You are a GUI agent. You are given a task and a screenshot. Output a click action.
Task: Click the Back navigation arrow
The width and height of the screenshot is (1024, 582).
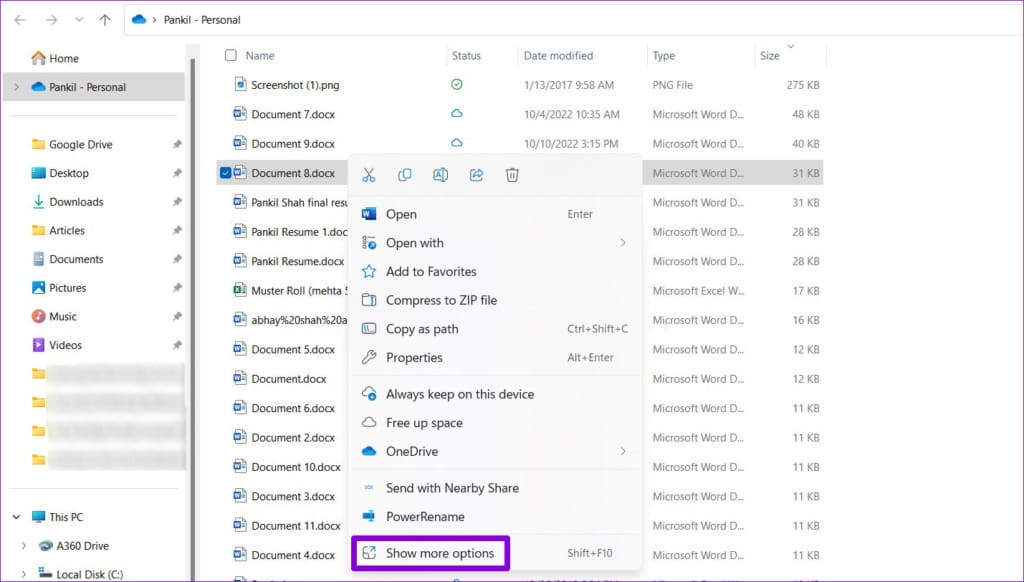coord(20,20)
